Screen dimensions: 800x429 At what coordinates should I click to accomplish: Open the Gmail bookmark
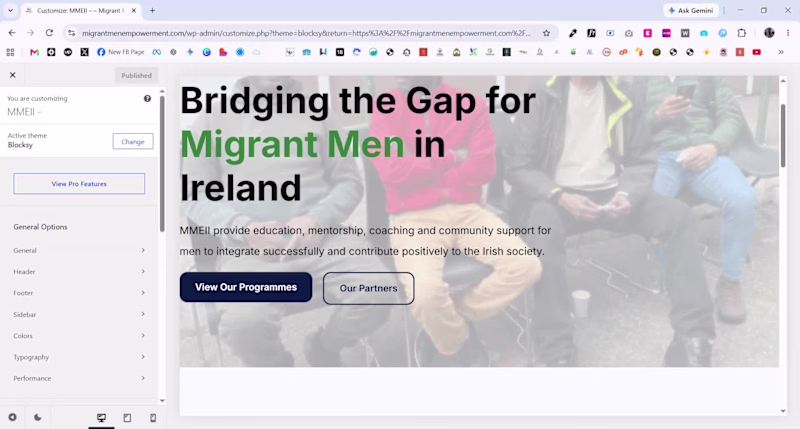[34, 52]
